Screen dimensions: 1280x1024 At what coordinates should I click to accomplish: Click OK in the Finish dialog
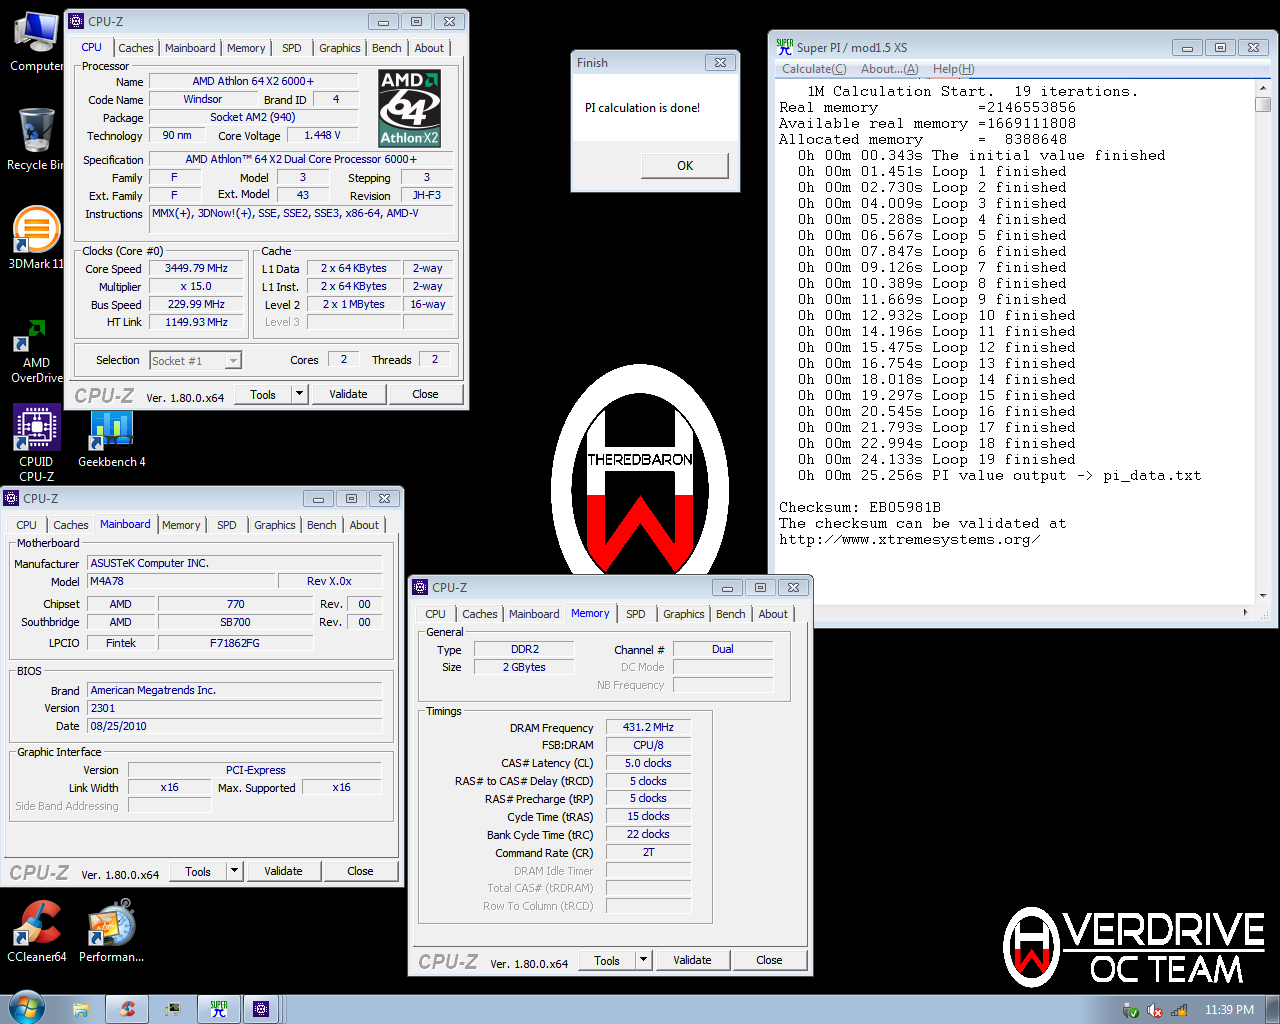(685, 166)
